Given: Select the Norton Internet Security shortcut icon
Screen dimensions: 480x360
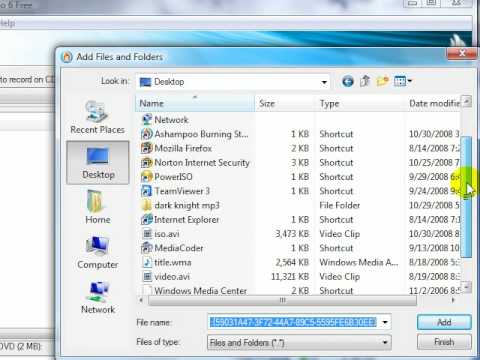Looking at the screenshot, I should tap(146, 163).
